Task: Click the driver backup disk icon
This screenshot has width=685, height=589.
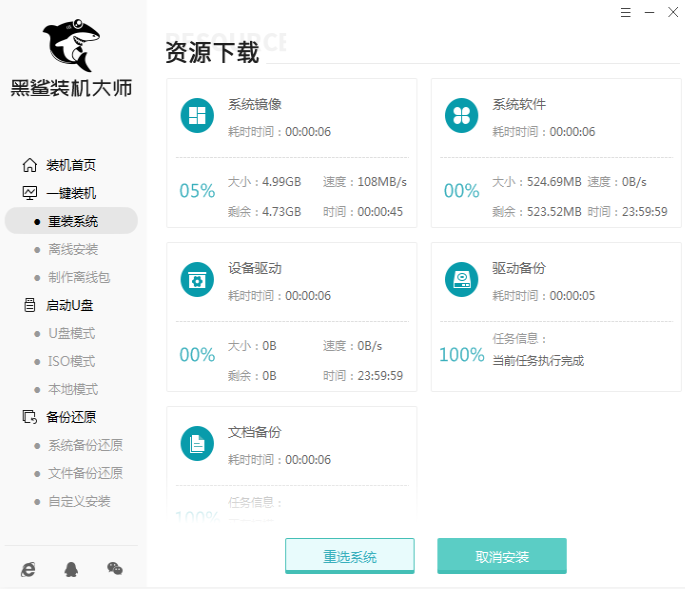Action: [x=461, y=280]
